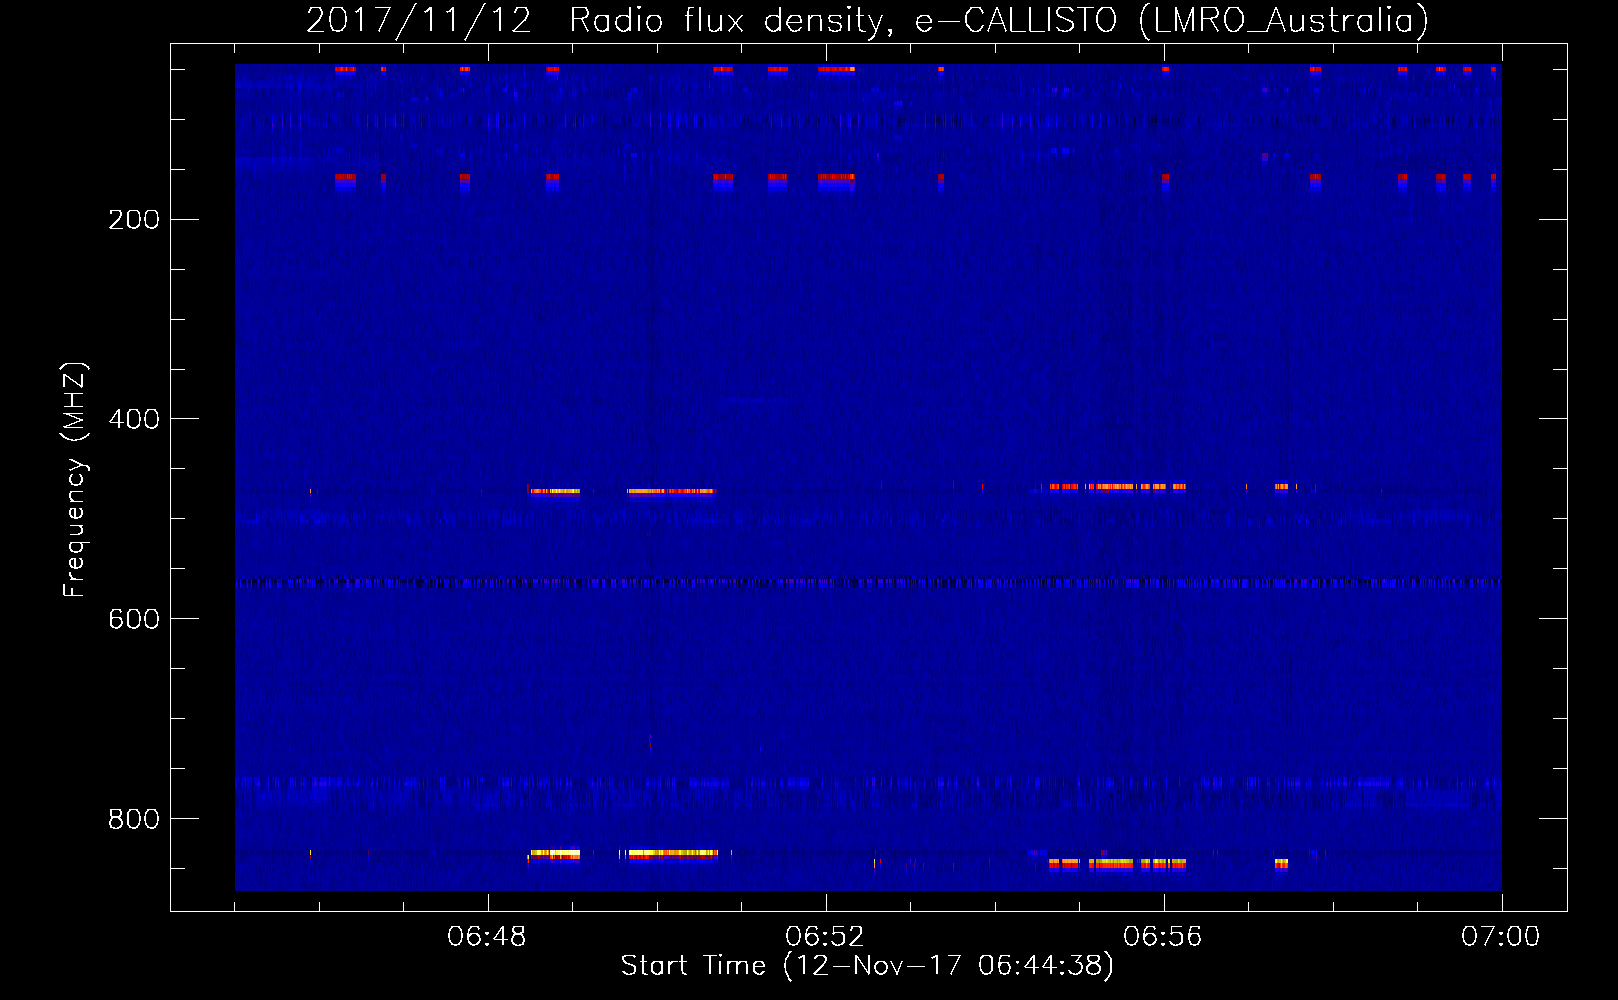Image resolution: width=1618 pixels, height=1000 pixels.
Task: Click the '800' frequency tick label
Action: pyautogui.click(x=134, y=819)
